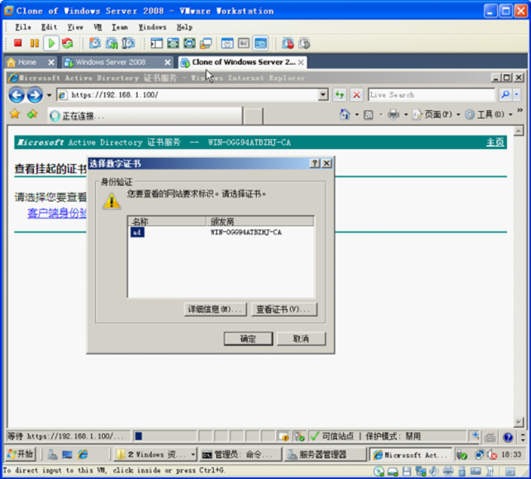531x479 pixels.
Task: Open the VMware Edit menu
Action: tap(49, 27)
